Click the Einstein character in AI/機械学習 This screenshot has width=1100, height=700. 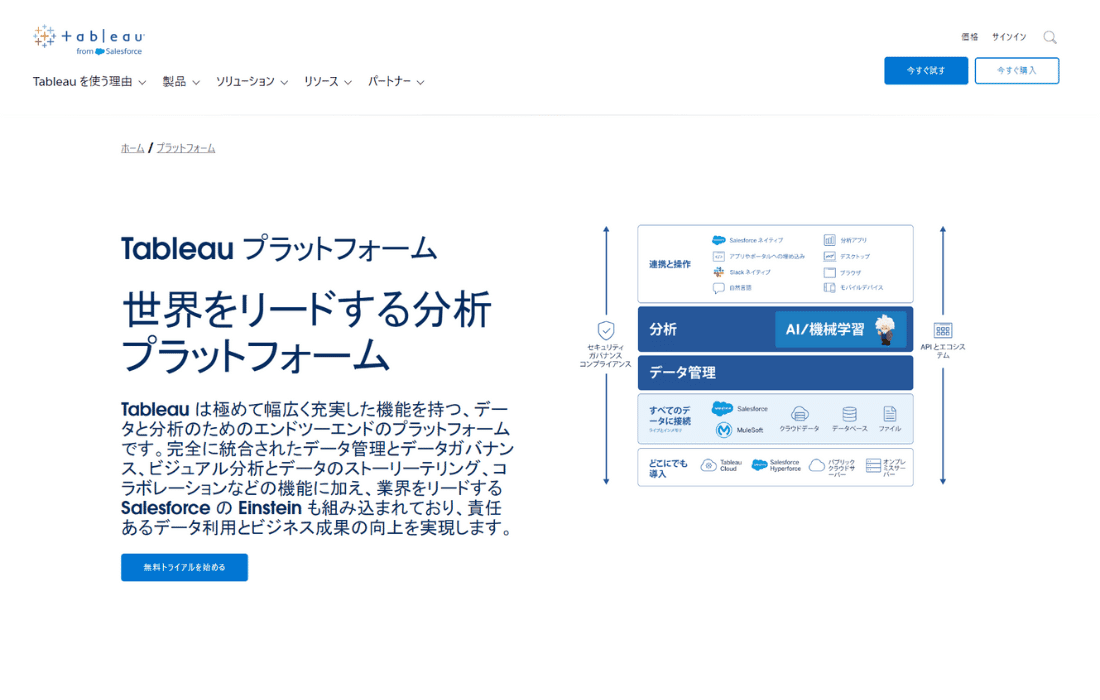pyautogui.click(x=886, y=330)
